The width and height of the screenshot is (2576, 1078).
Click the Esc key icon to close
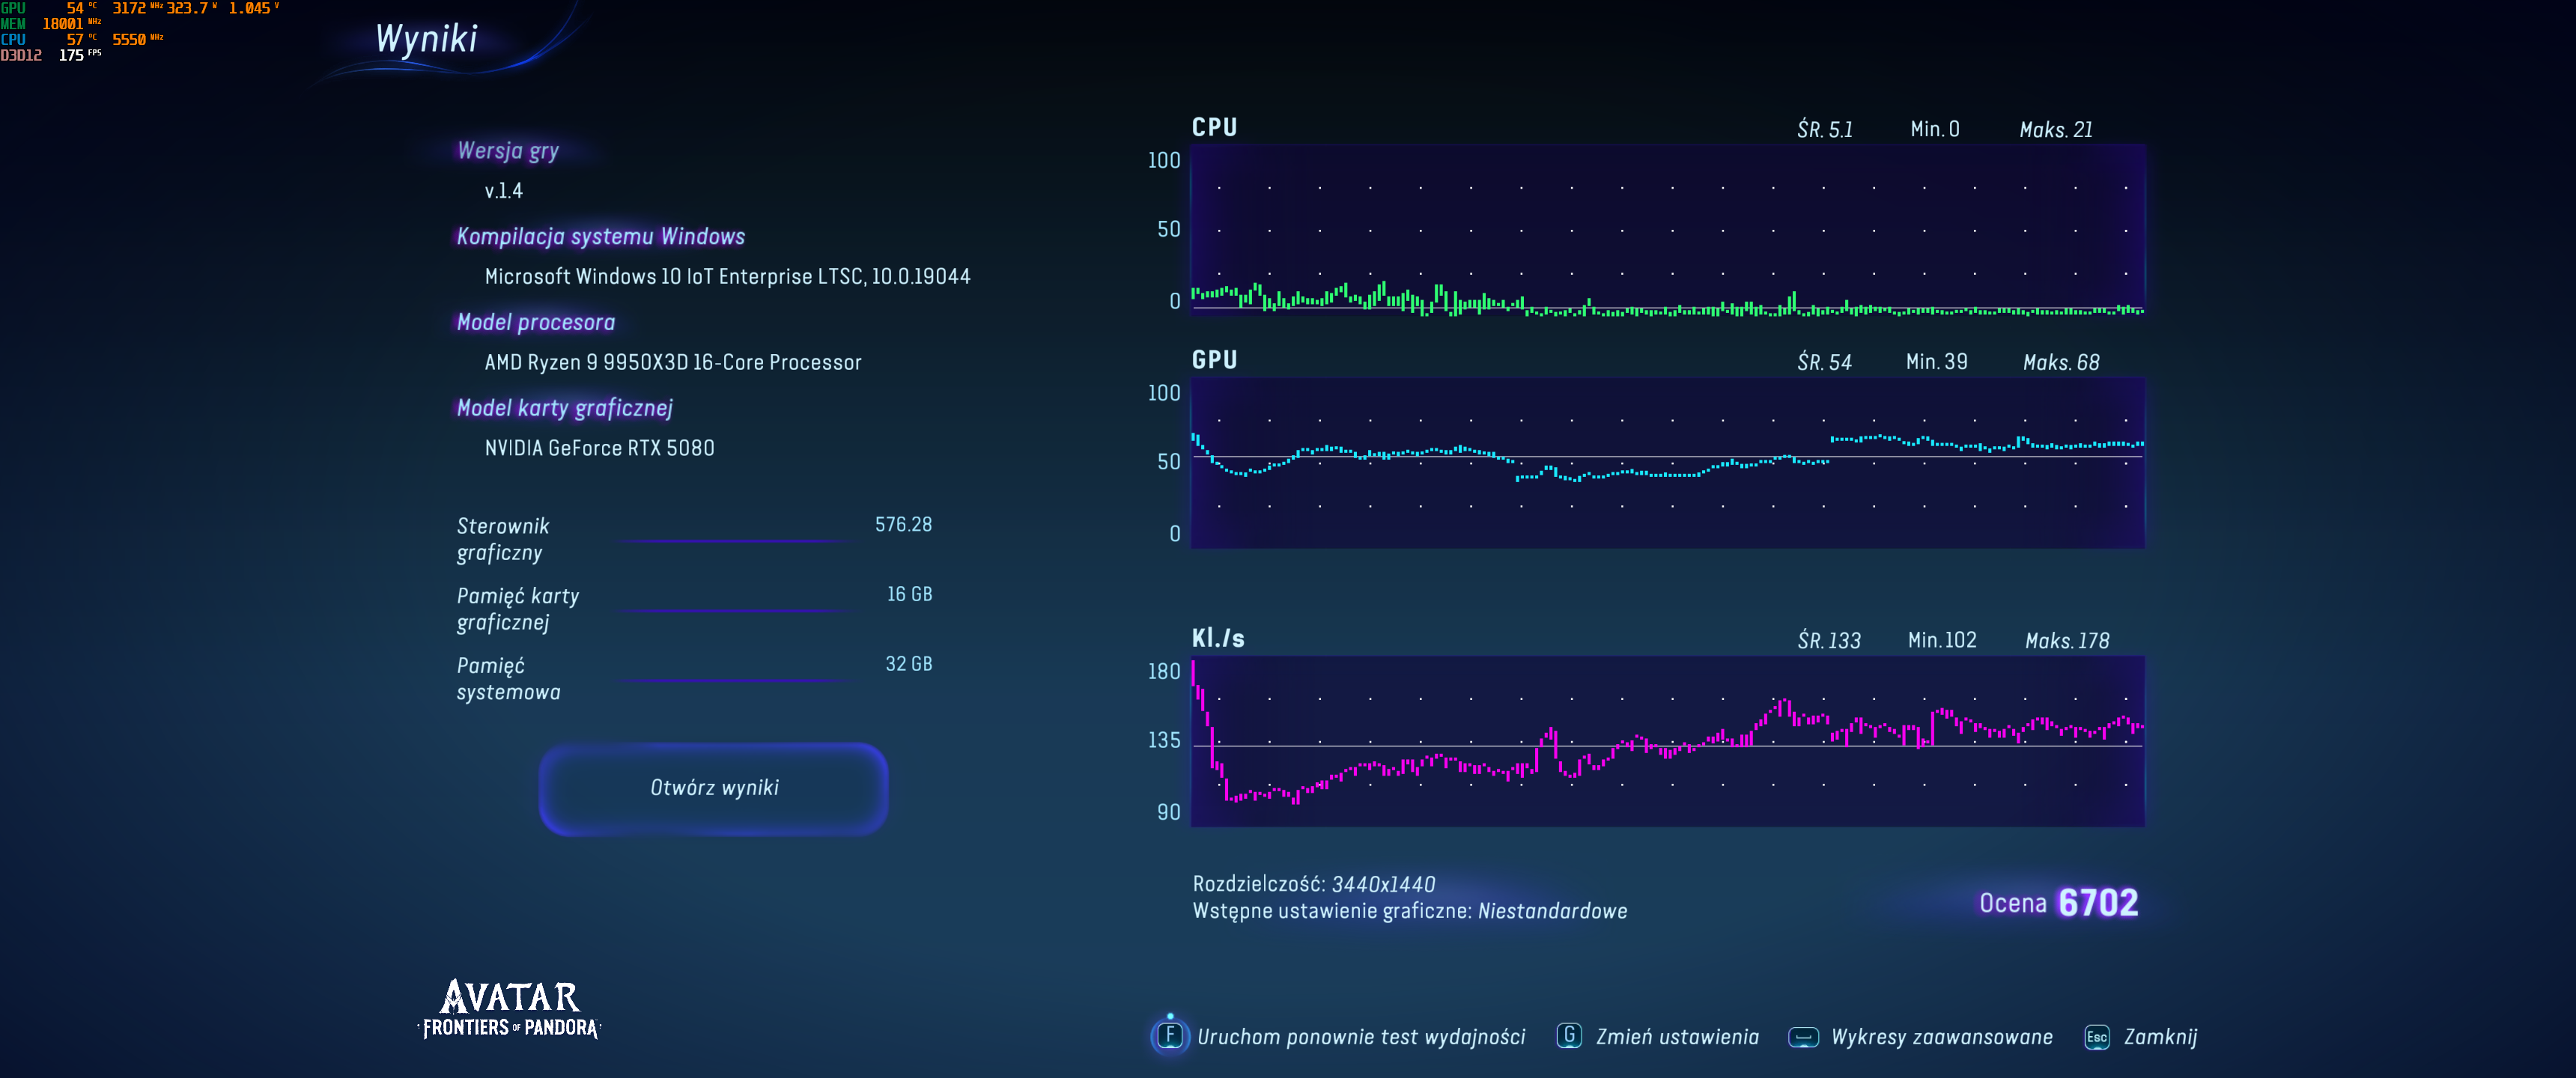[2096, 1037]
